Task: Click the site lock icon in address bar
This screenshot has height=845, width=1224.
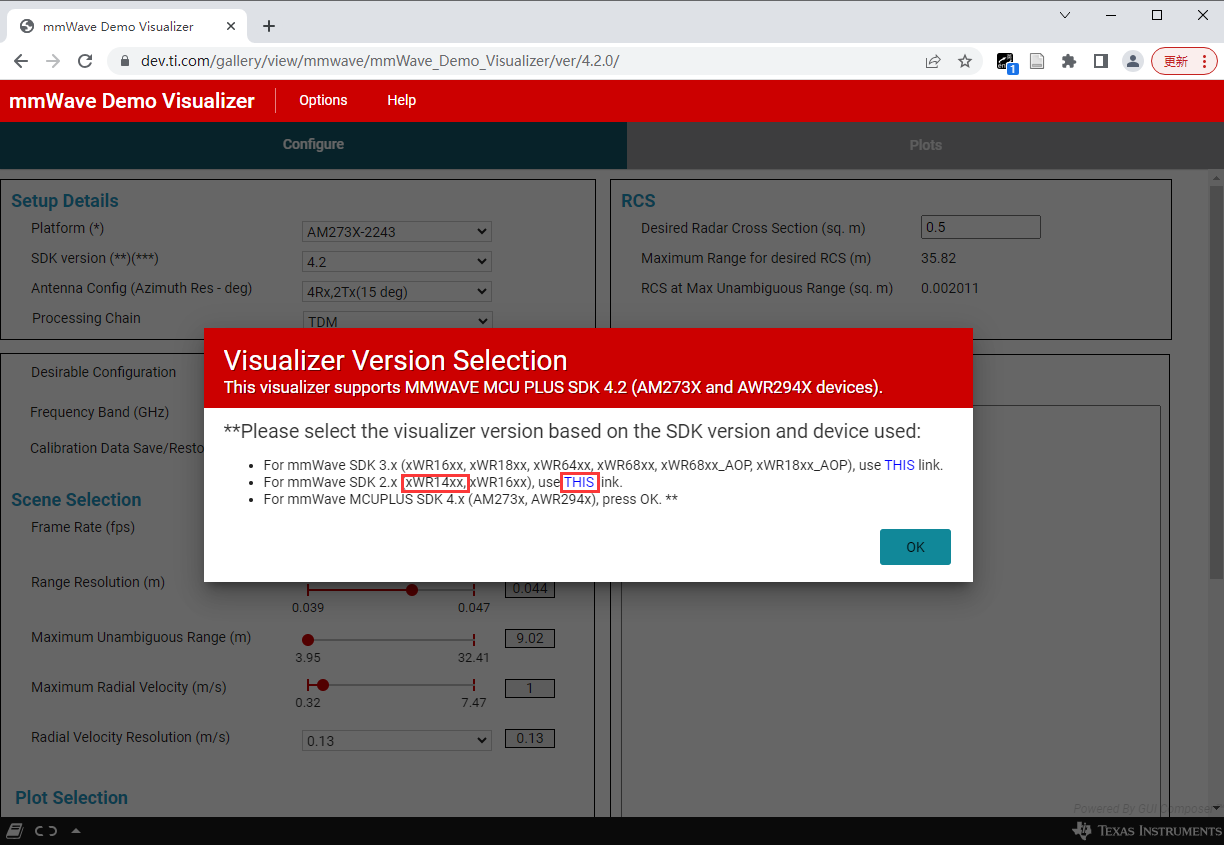Action: tap(125, 61)
